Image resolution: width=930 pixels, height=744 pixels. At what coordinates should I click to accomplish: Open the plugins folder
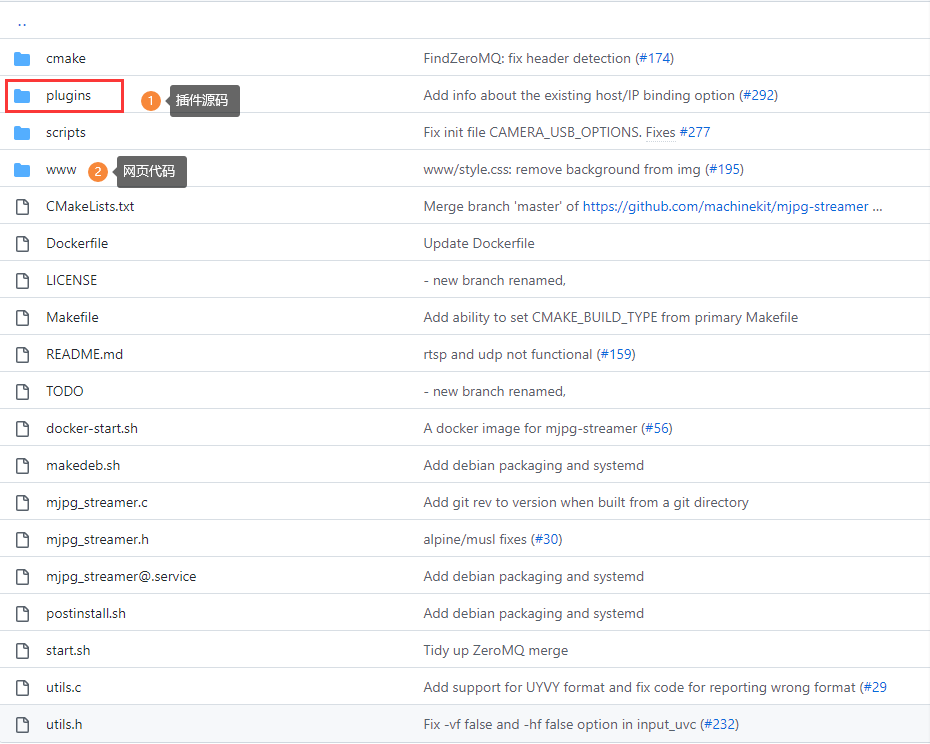click(x=68, y=96)
